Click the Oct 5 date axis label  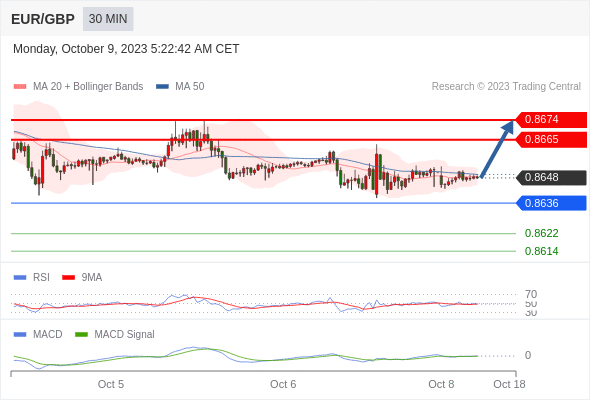coord(111,384)
